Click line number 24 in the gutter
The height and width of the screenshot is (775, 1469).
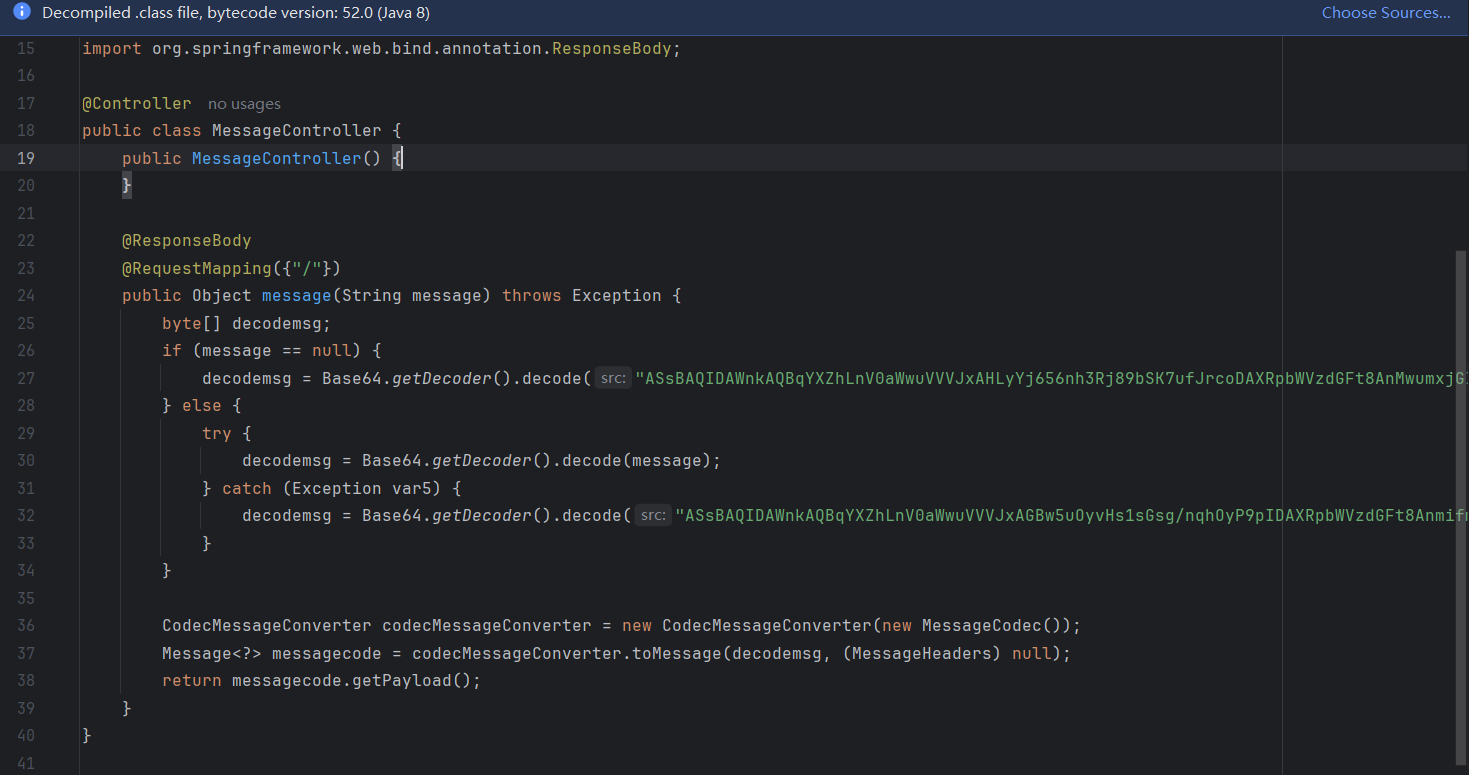26,295
